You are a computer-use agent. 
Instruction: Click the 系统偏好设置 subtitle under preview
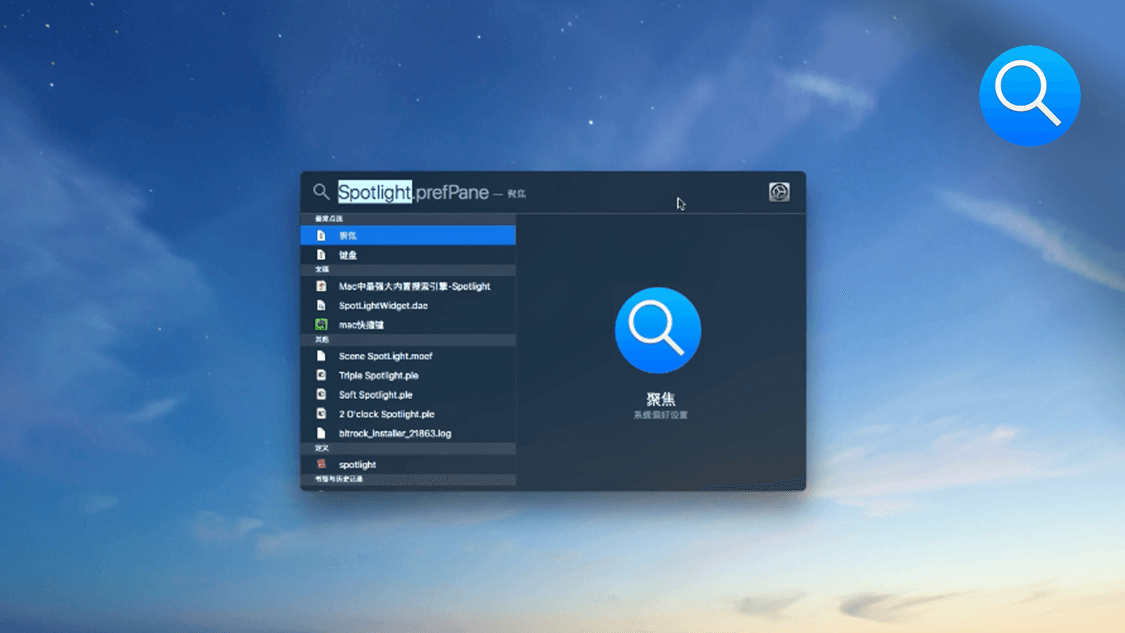[660, 415]
